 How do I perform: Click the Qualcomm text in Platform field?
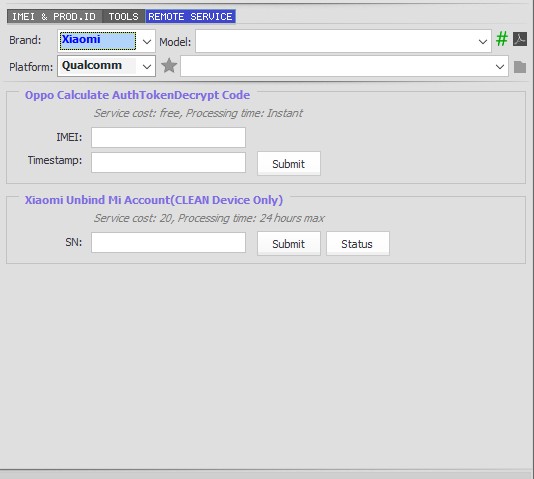(x=92, y=65)
